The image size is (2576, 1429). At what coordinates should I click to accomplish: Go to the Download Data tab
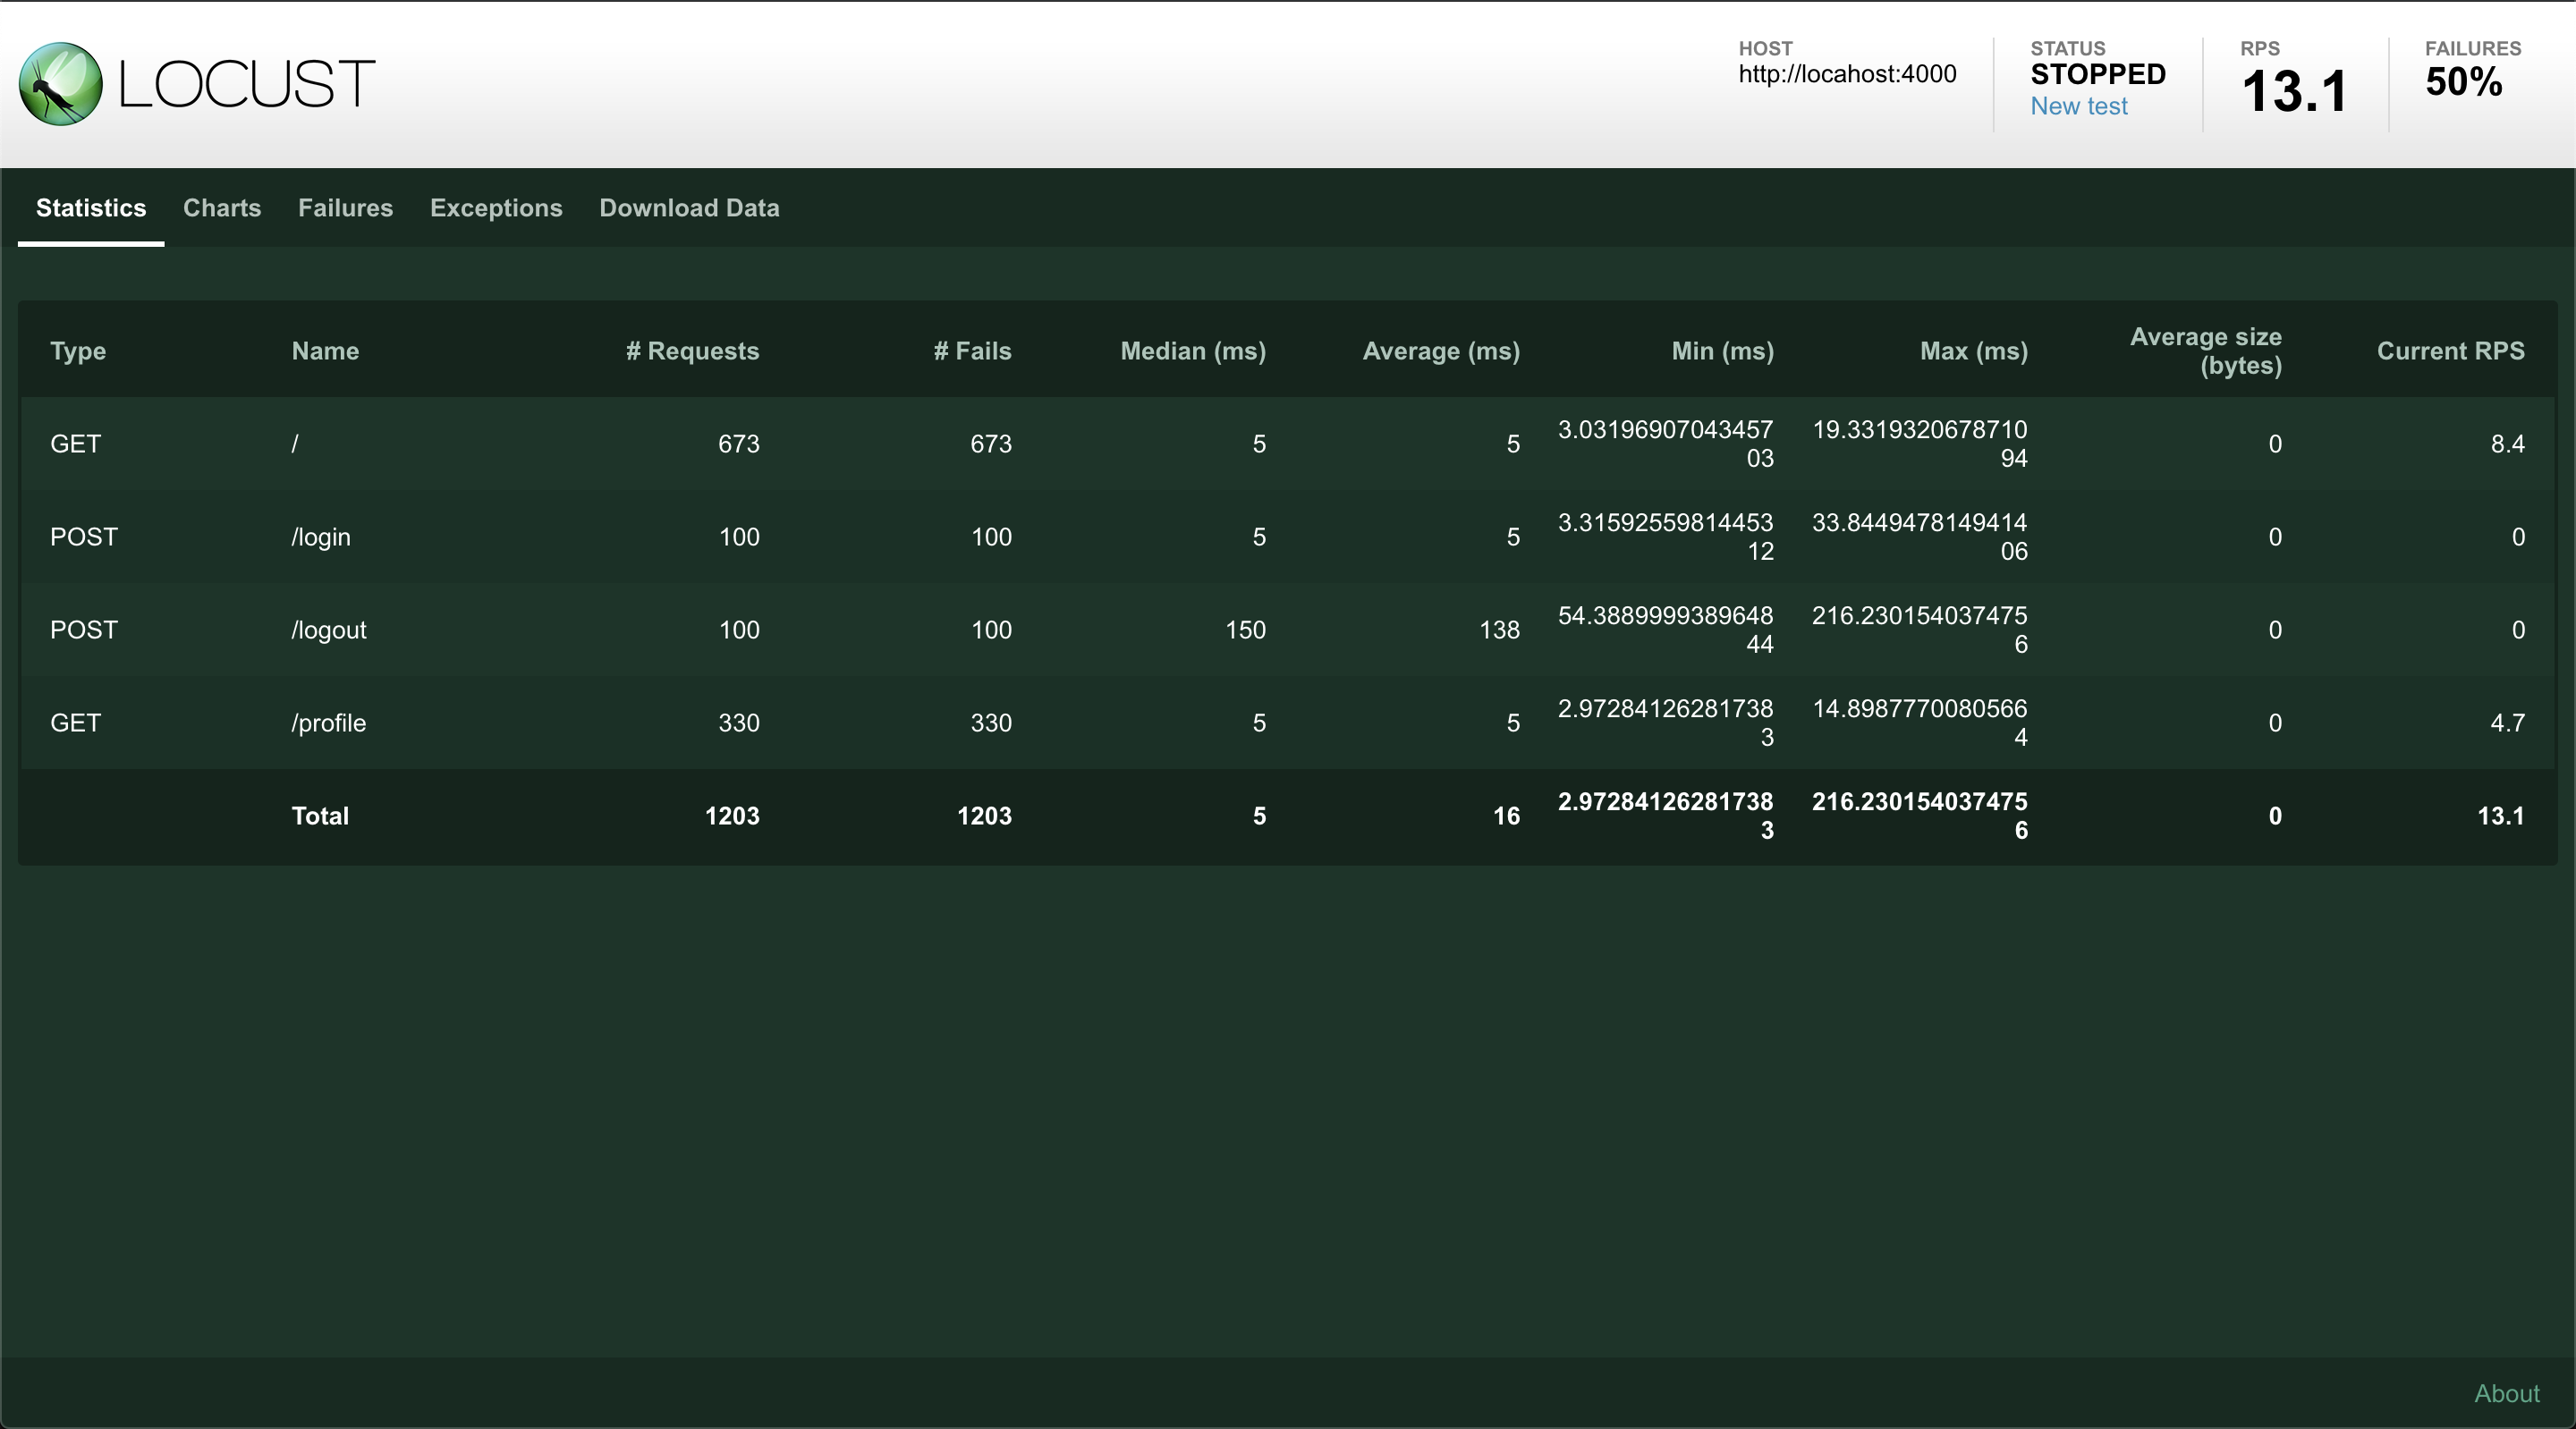pyautogui.click(x=689, y=208)
